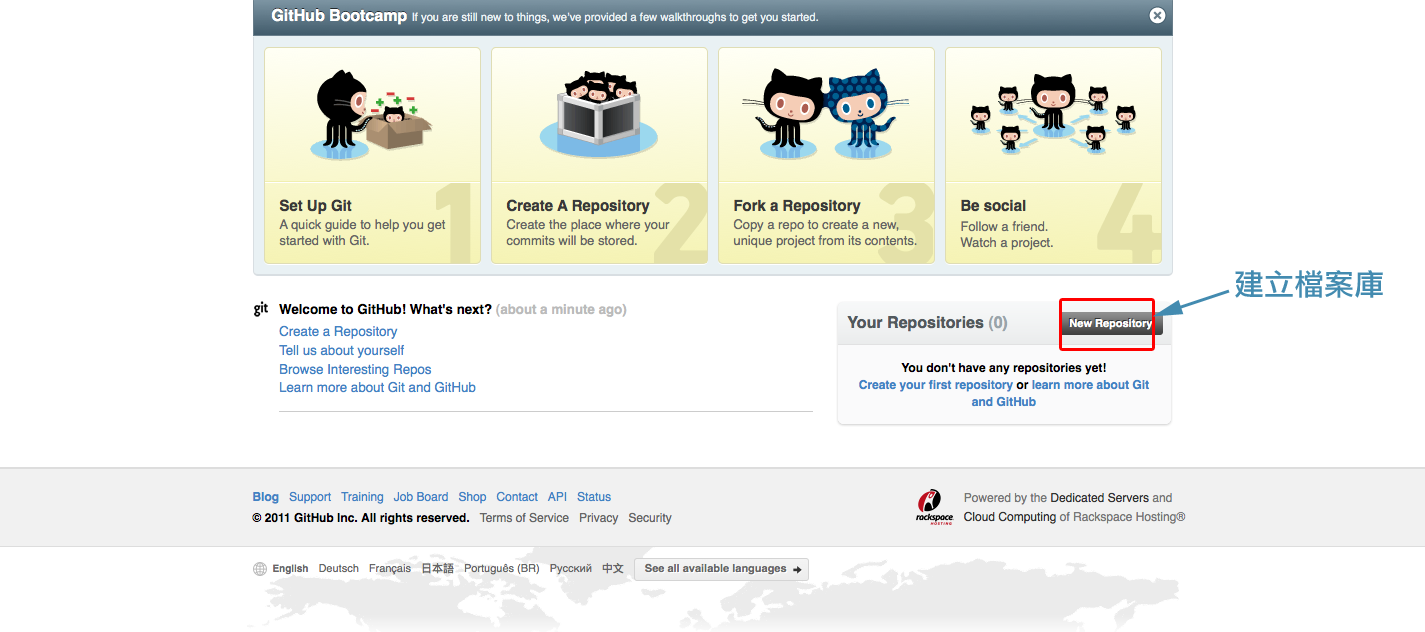Viewport: 1425px width, 632px height.
Task: Open the Set Up Git guide illustration
Action: [372, 115]
